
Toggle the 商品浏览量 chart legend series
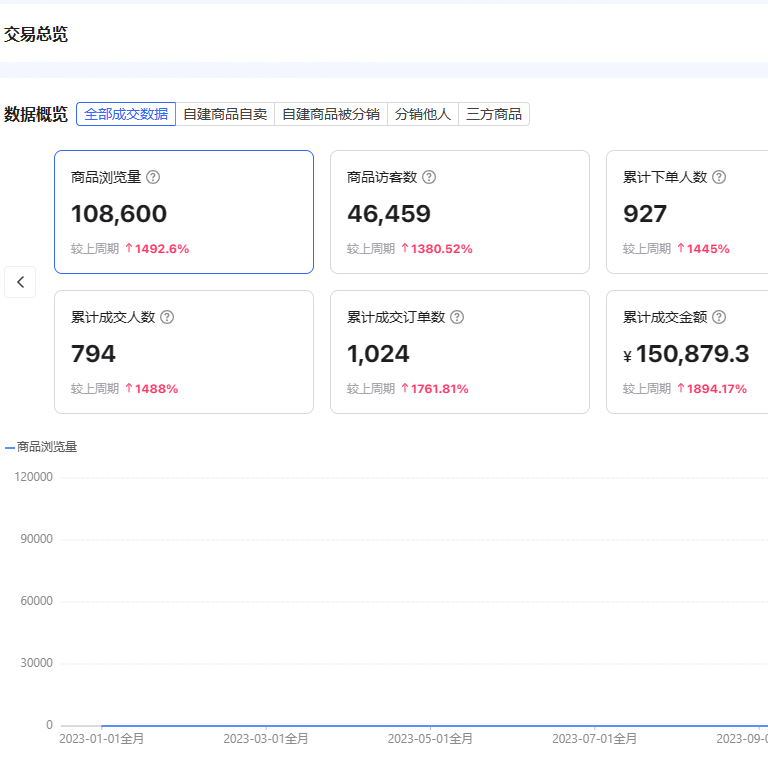[41, 447]
